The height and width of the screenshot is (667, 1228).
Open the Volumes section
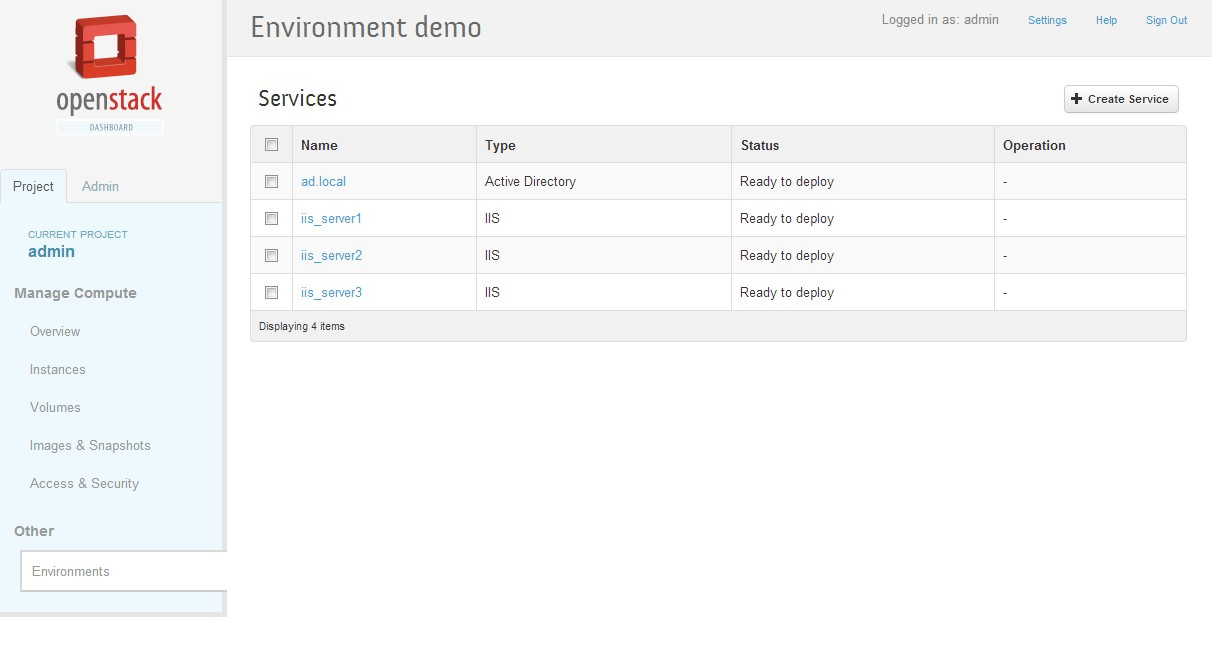tap(55, 407)
